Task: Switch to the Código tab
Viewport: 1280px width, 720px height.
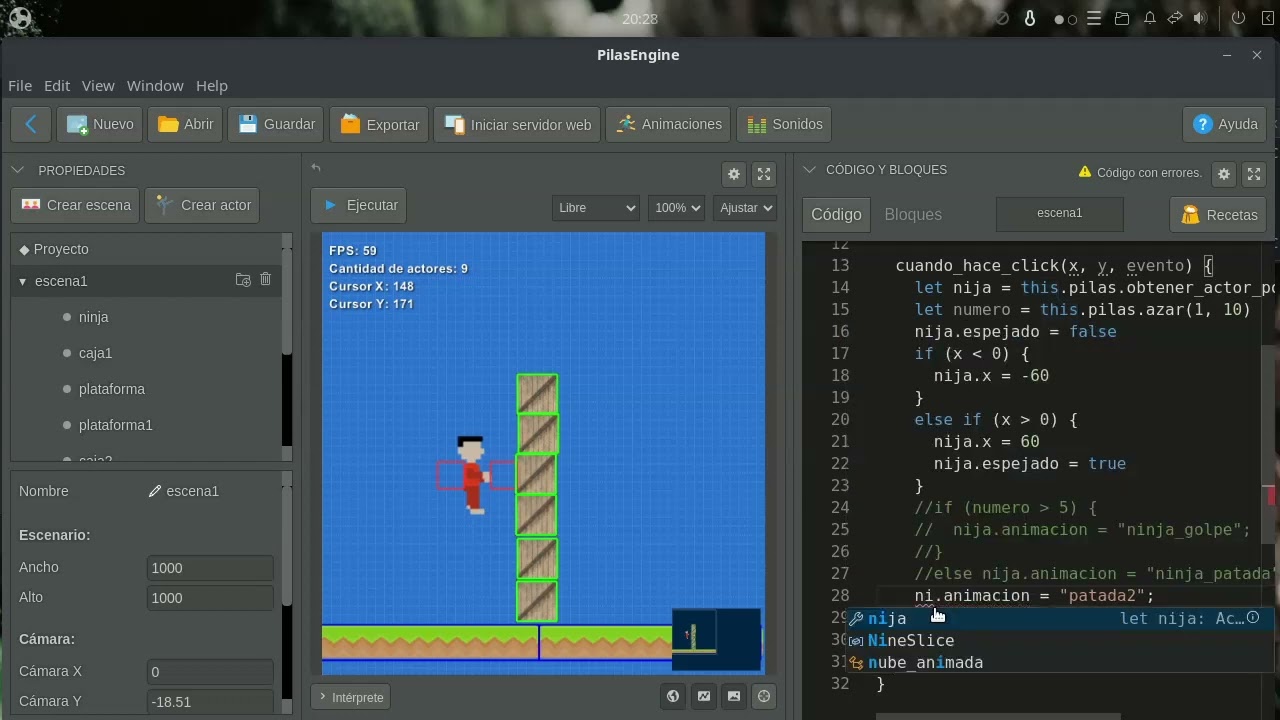Action: click(x=836, y=214)
